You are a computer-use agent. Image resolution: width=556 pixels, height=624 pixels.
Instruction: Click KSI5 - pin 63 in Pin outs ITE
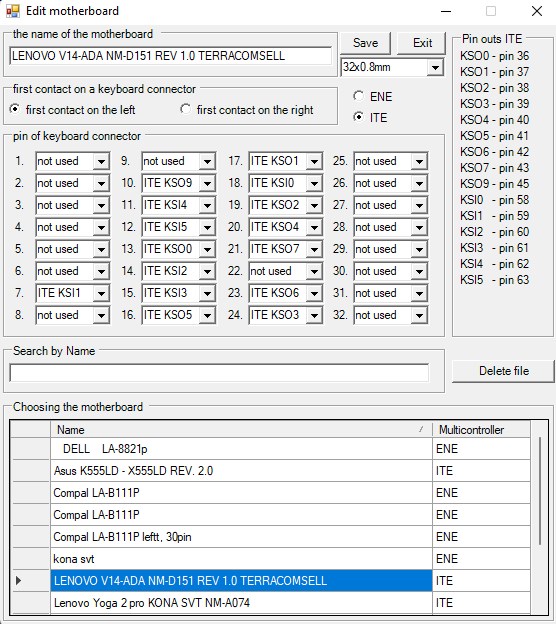pos(494,280)
